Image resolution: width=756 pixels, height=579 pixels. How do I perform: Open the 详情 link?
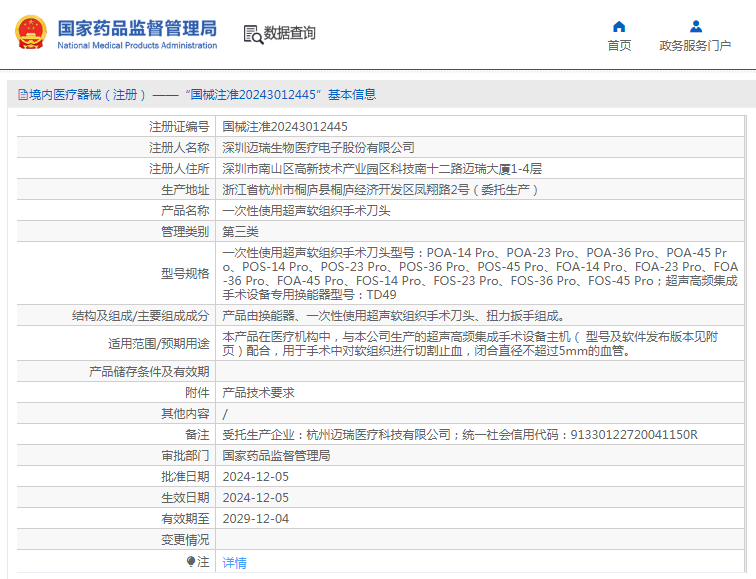234,563
